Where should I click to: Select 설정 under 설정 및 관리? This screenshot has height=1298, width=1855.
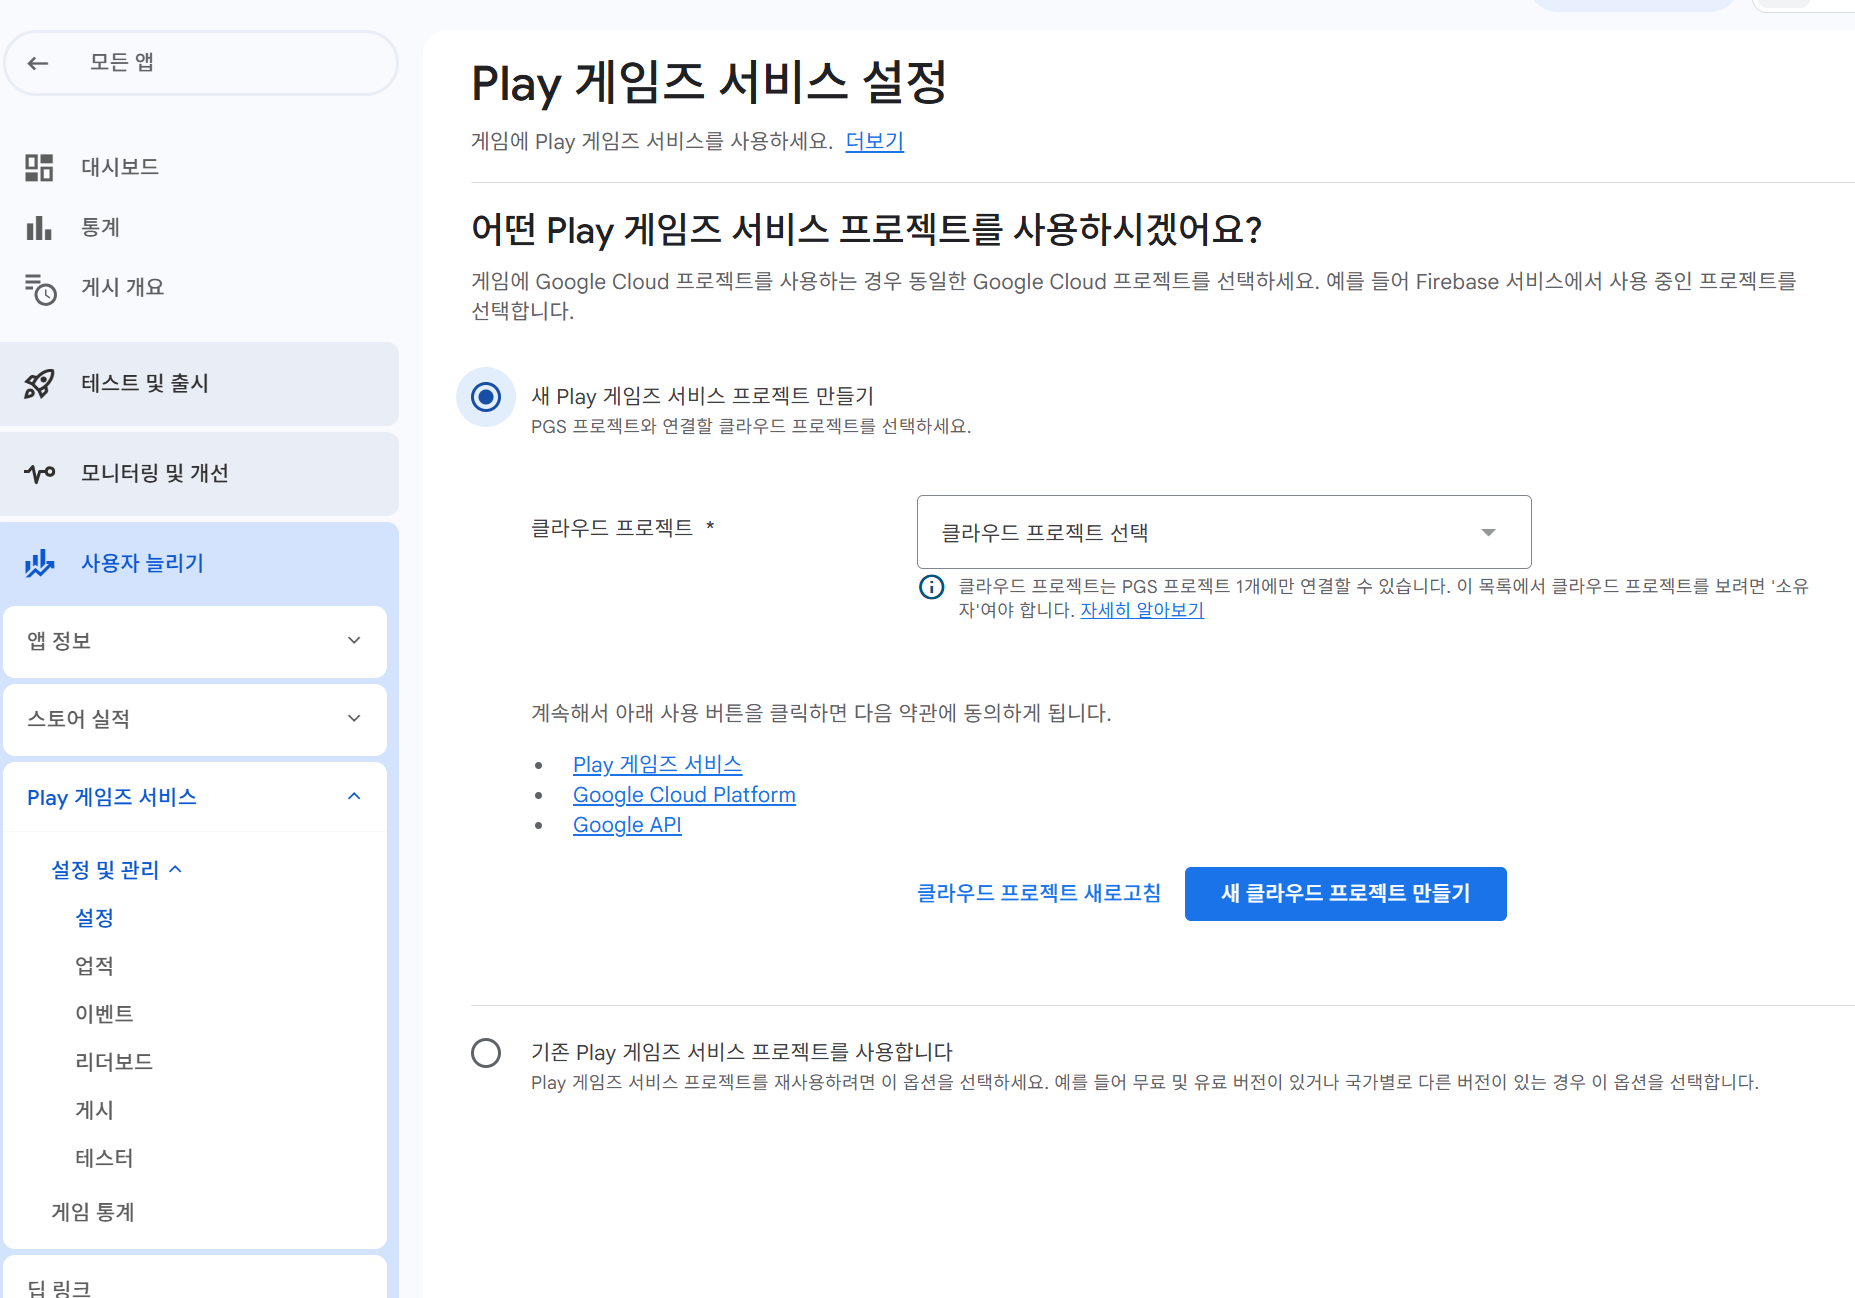click(x=95, y=918)
